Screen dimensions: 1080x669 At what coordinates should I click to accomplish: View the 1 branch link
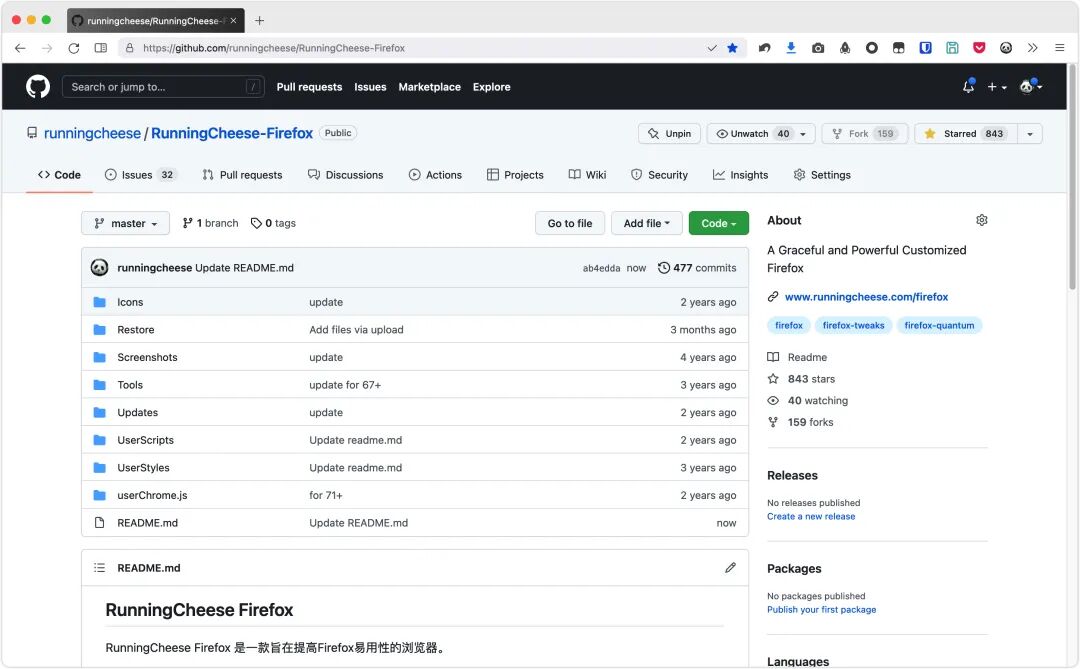coord(210,223)
